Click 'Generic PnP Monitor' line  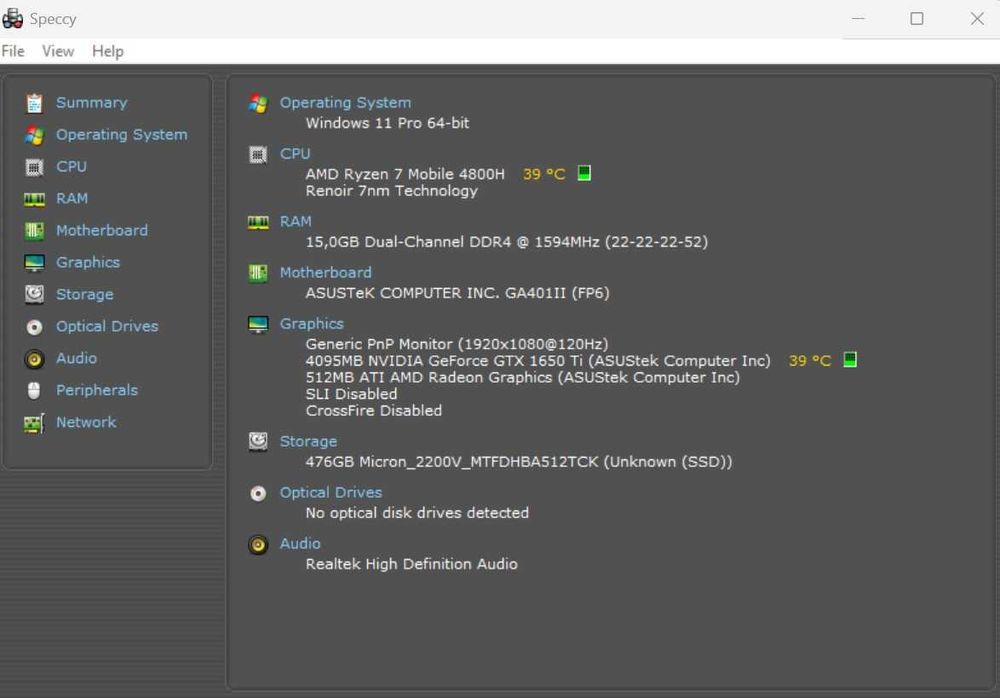pyautogui.click(x=457, y=344)
